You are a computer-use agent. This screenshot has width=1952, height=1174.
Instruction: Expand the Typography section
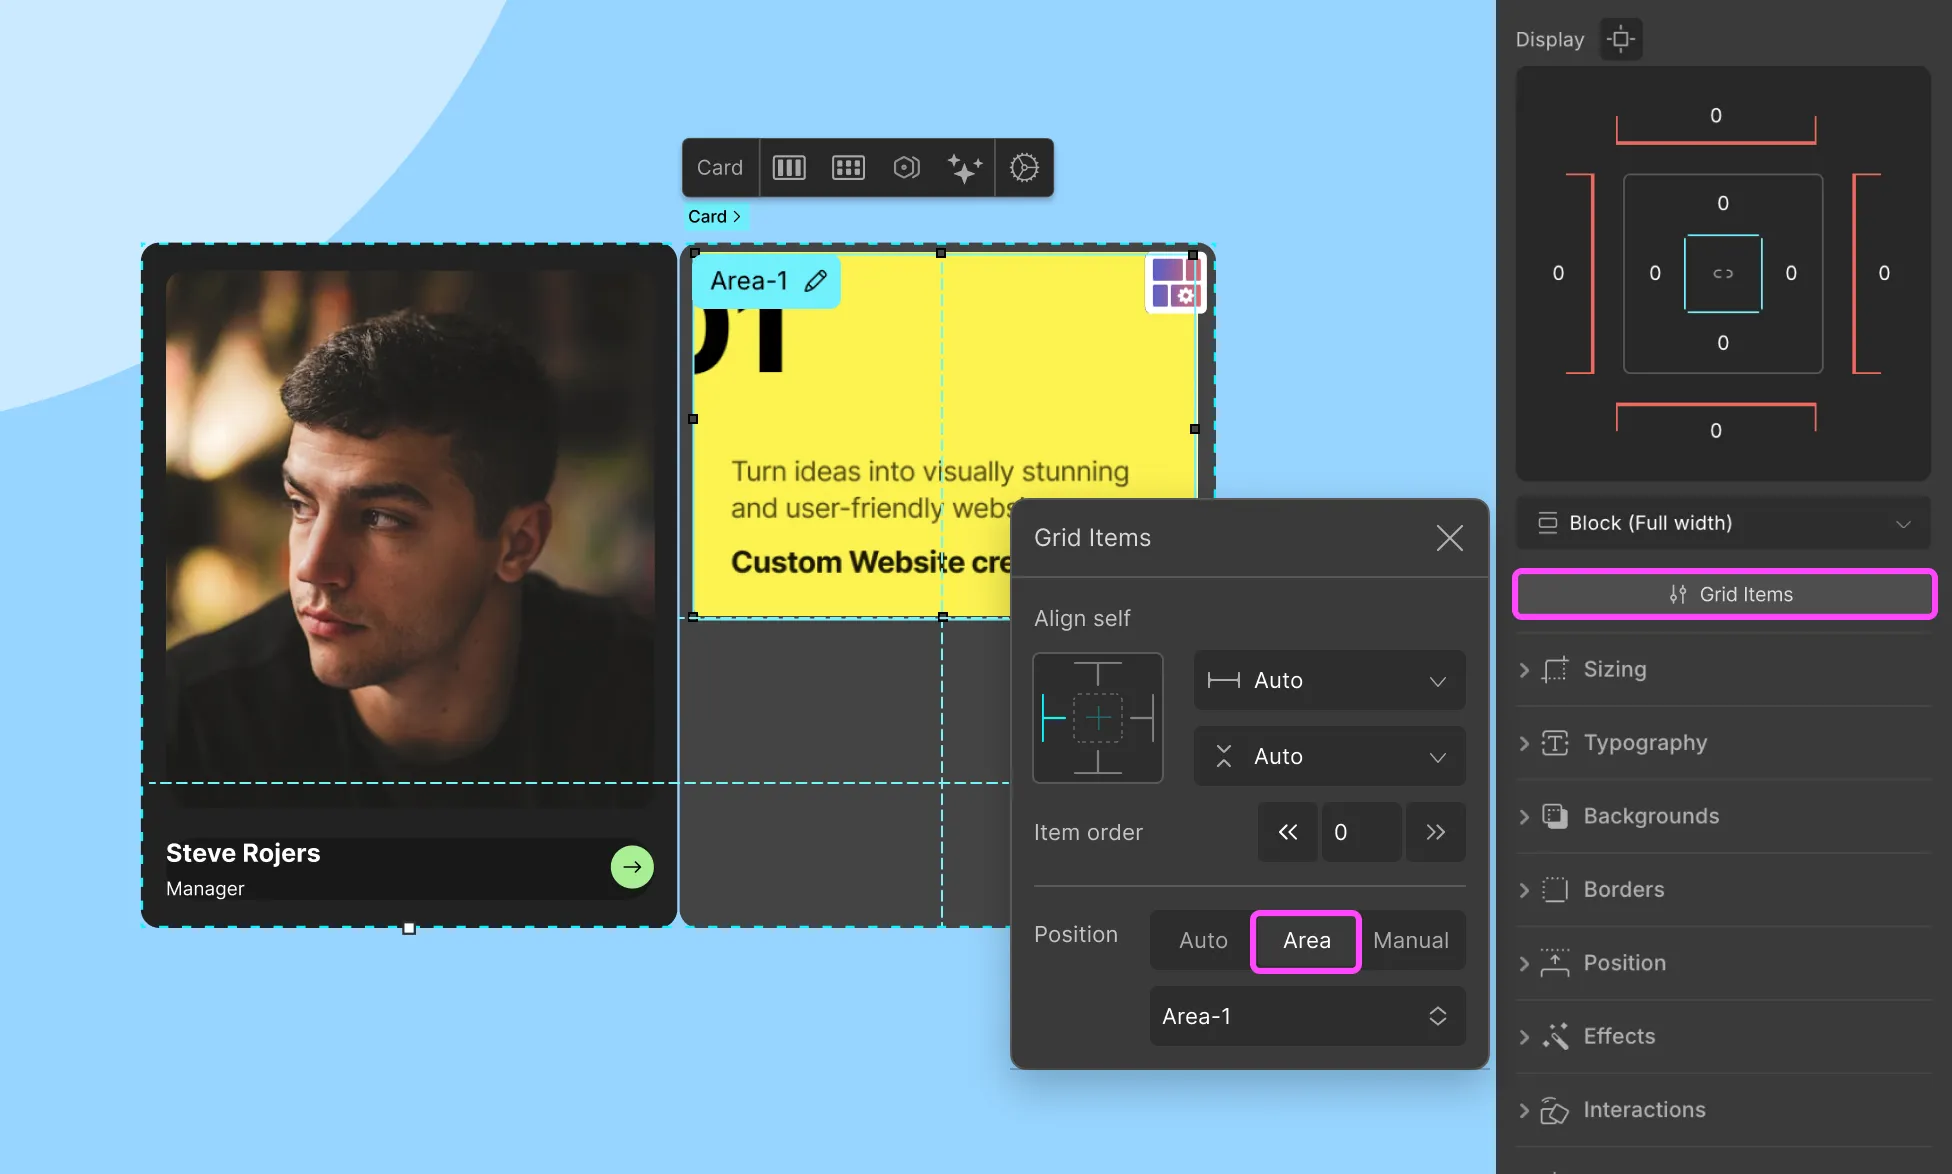[1723, 743]
